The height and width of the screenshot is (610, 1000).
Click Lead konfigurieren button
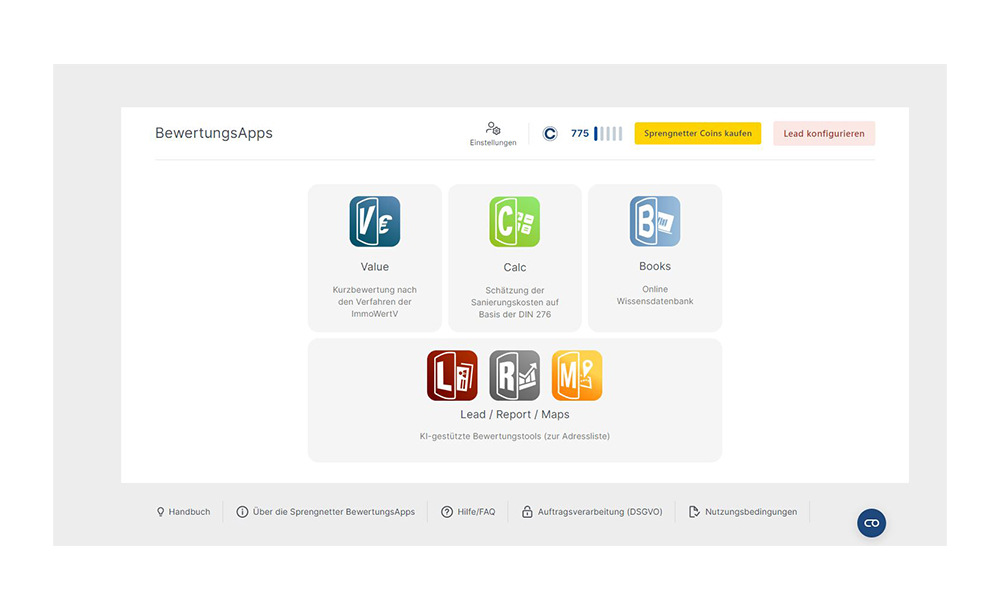pos(824,133)
